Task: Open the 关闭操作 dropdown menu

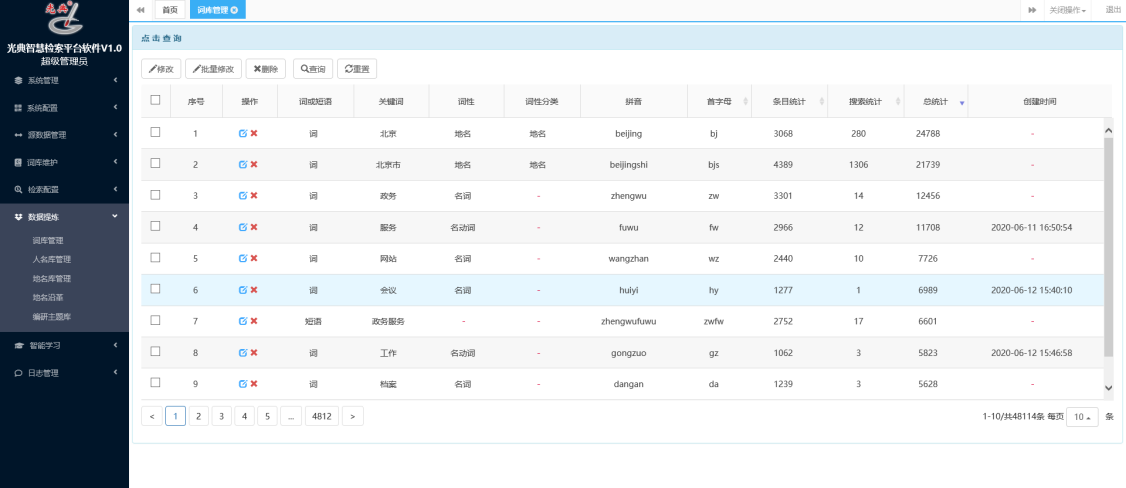Action: point(1067,10)
